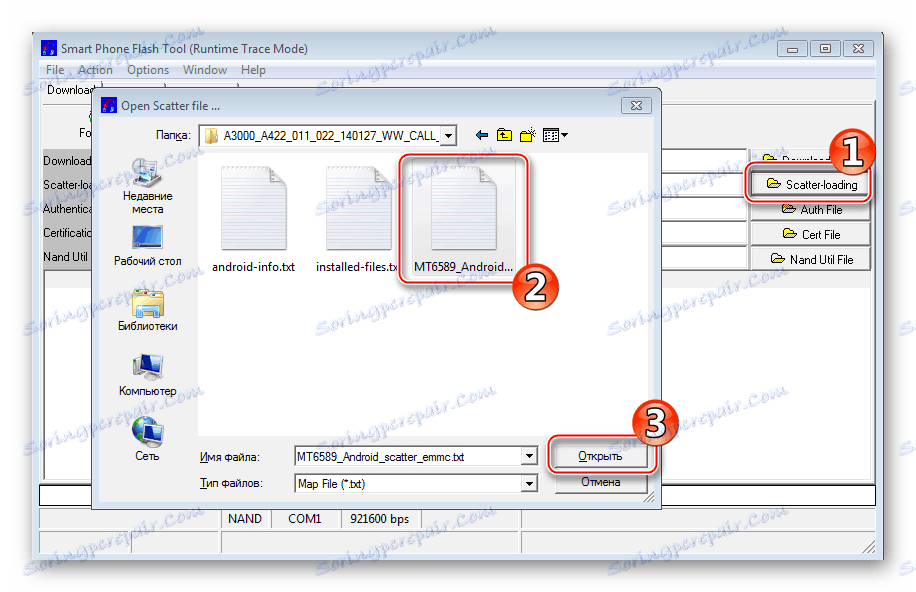Open Network shortcut (Сеть)
Image resolution: width=916 pixels, height=592 pixels.
(147, 439)
